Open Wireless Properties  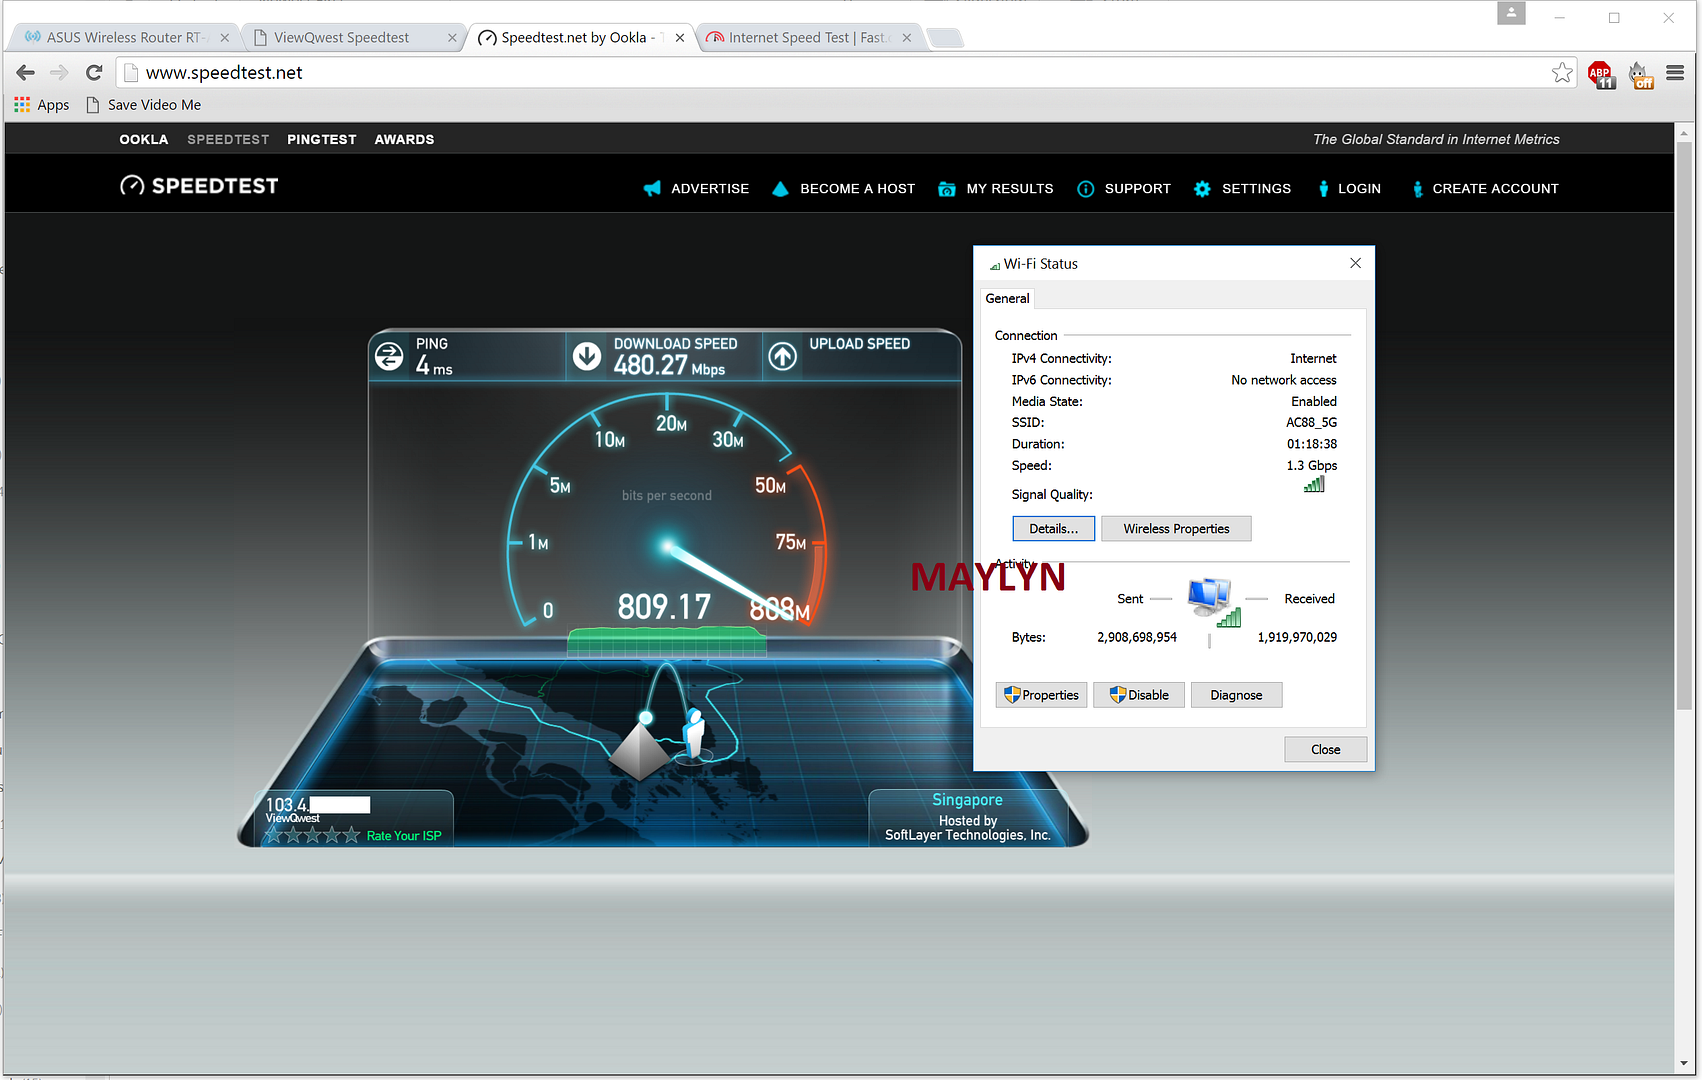tap(1175, 529)
